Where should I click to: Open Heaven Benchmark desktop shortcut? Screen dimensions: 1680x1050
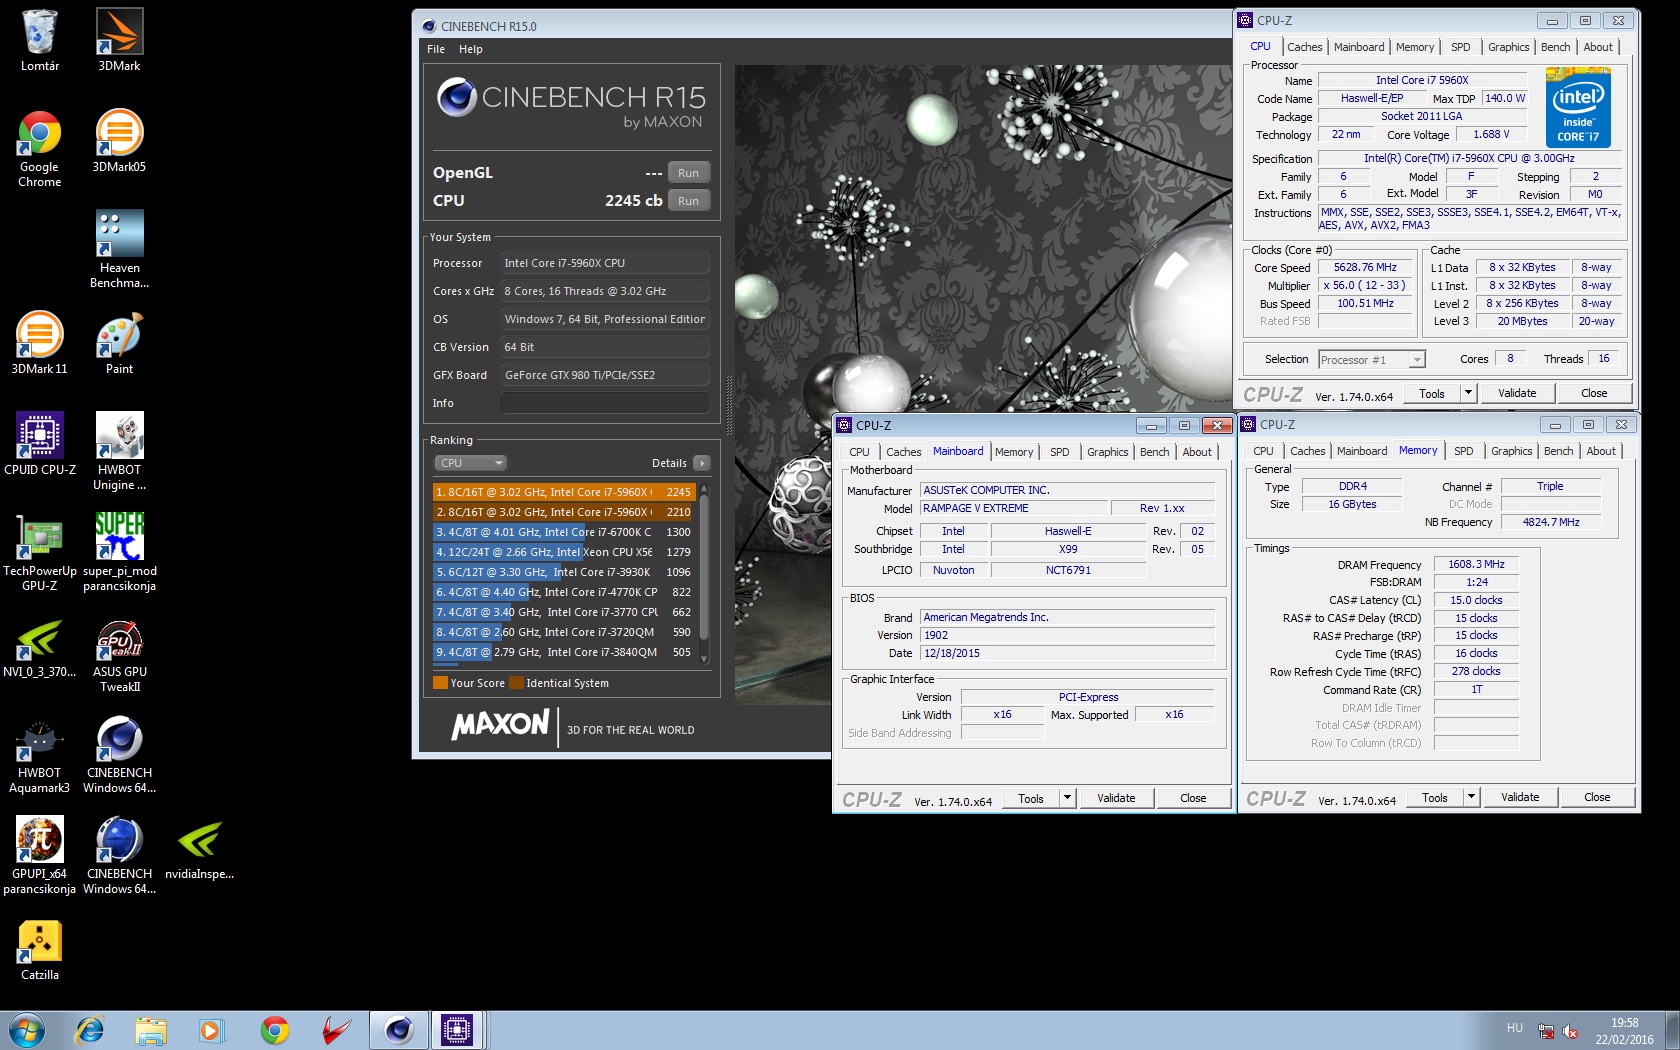point(119,249)
